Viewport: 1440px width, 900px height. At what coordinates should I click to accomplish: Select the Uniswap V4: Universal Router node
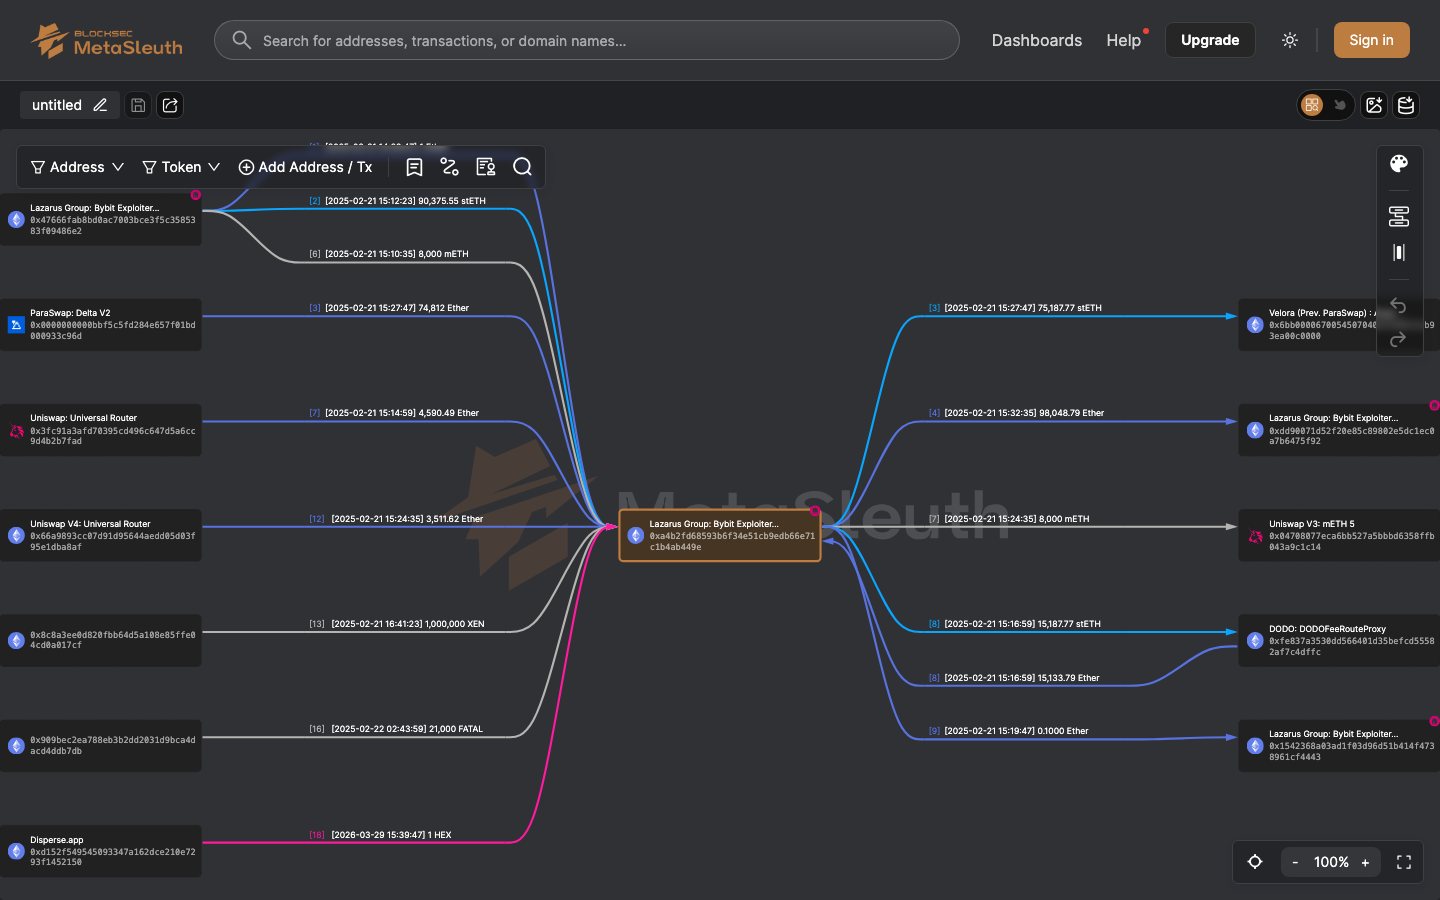(x=101, y=535)
